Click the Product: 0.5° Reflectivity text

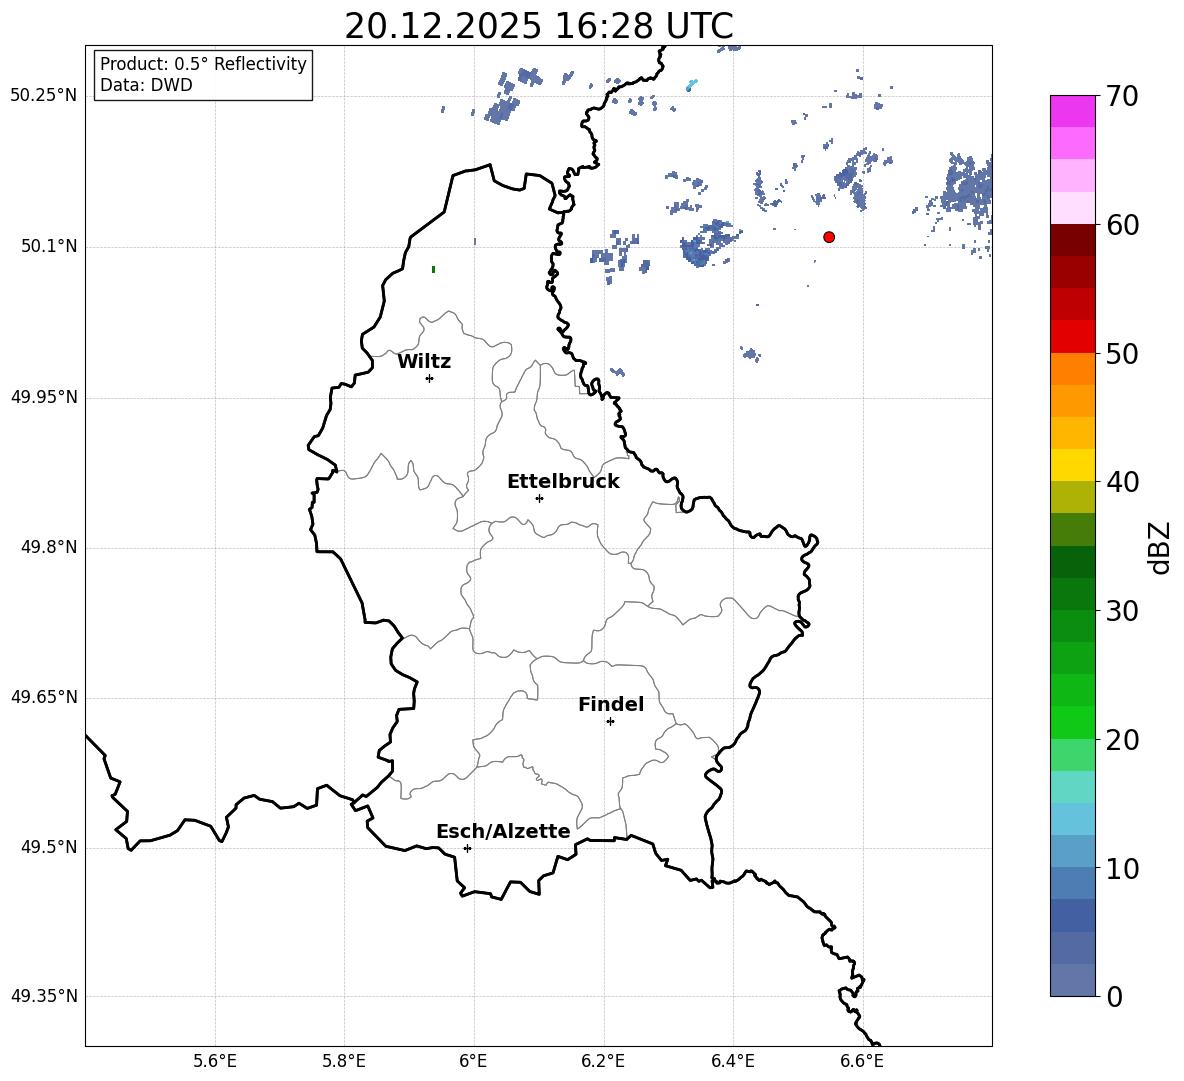coord(203,63)
